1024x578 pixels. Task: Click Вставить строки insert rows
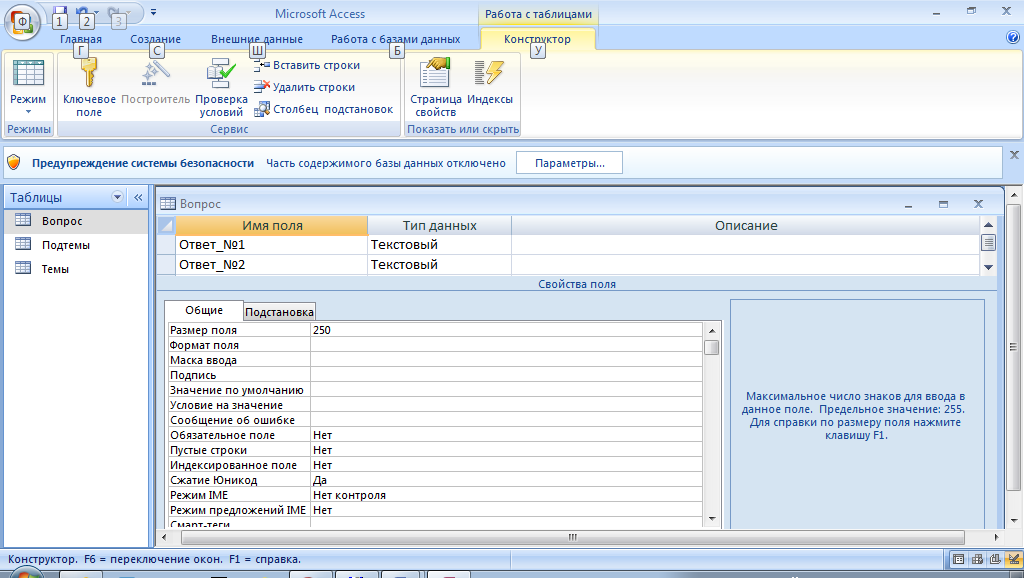coord(307,65)
